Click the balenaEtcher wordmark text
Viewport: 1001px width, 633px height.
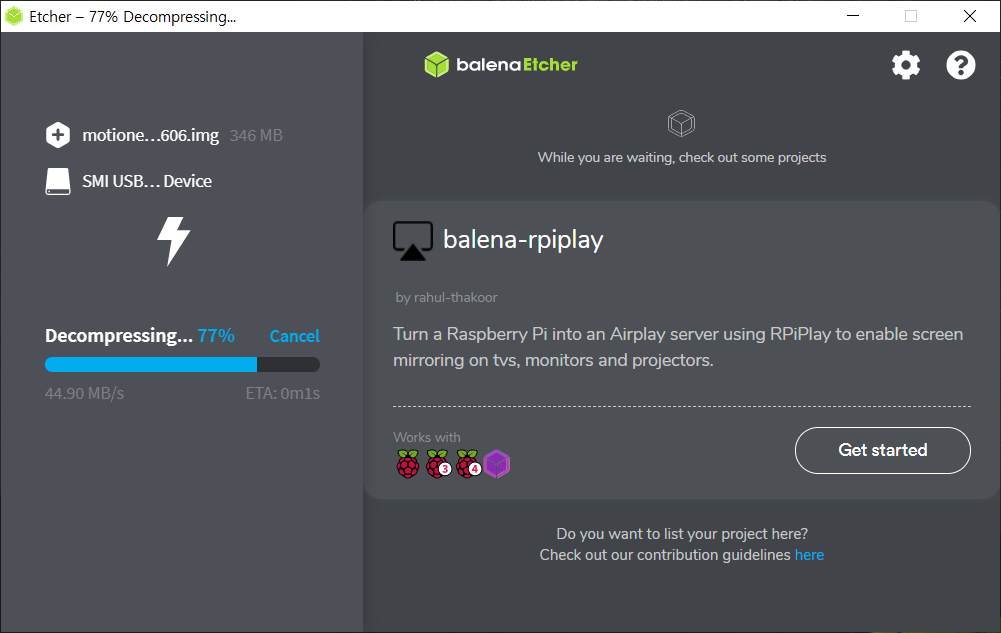point(516,64)
